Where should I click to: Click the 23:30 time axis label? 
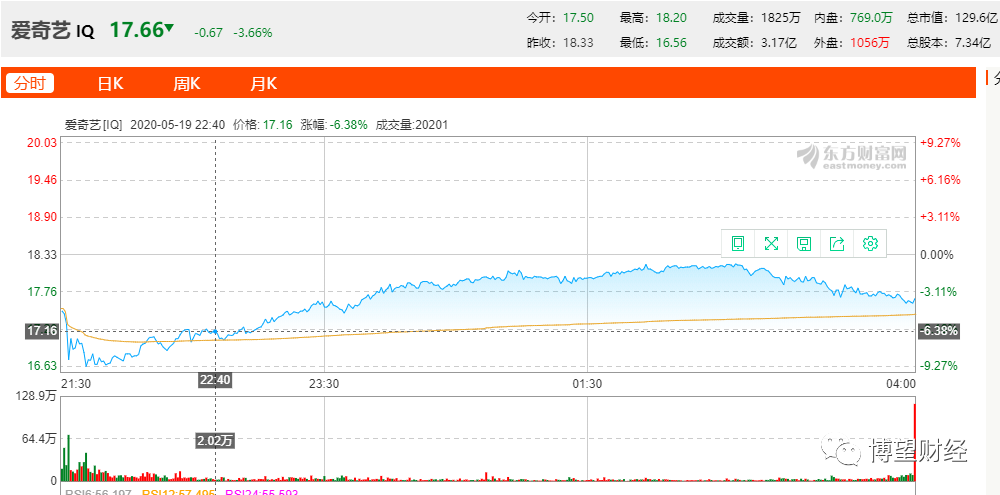(x=325, y=383)
